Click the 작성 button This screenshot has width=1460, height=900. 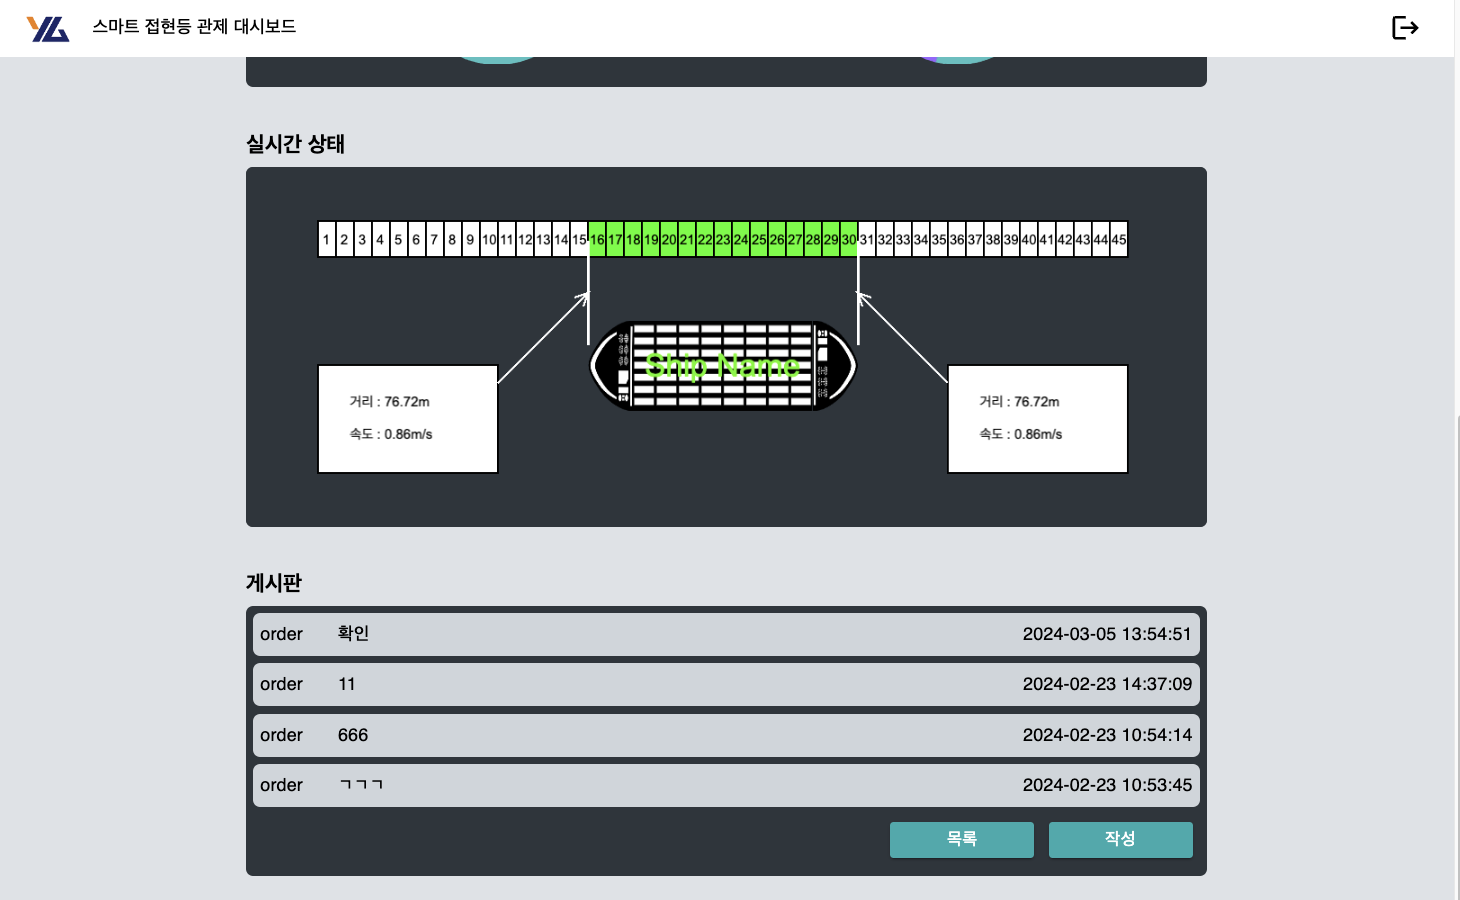click(1120, 839)
